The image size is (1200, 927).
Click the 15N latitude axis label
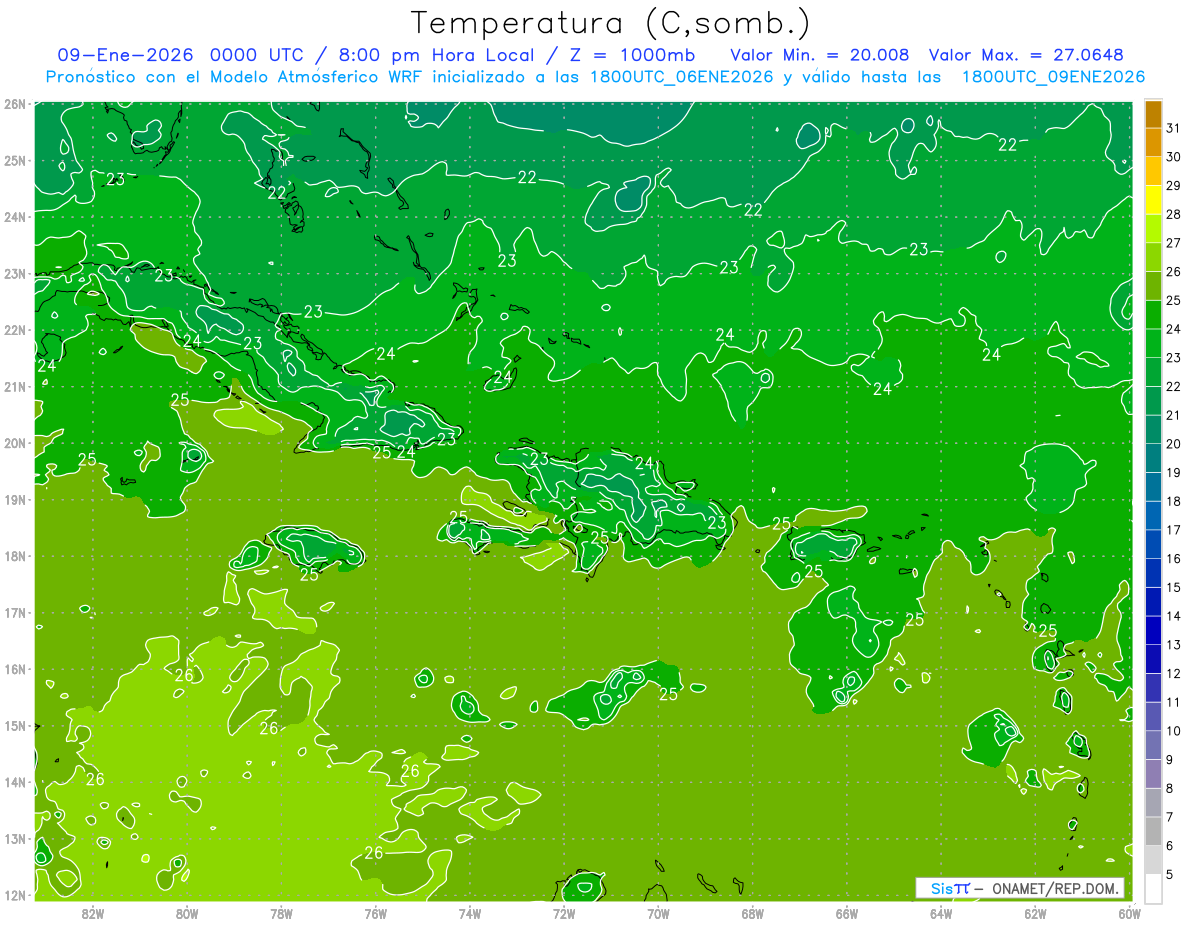14,725
